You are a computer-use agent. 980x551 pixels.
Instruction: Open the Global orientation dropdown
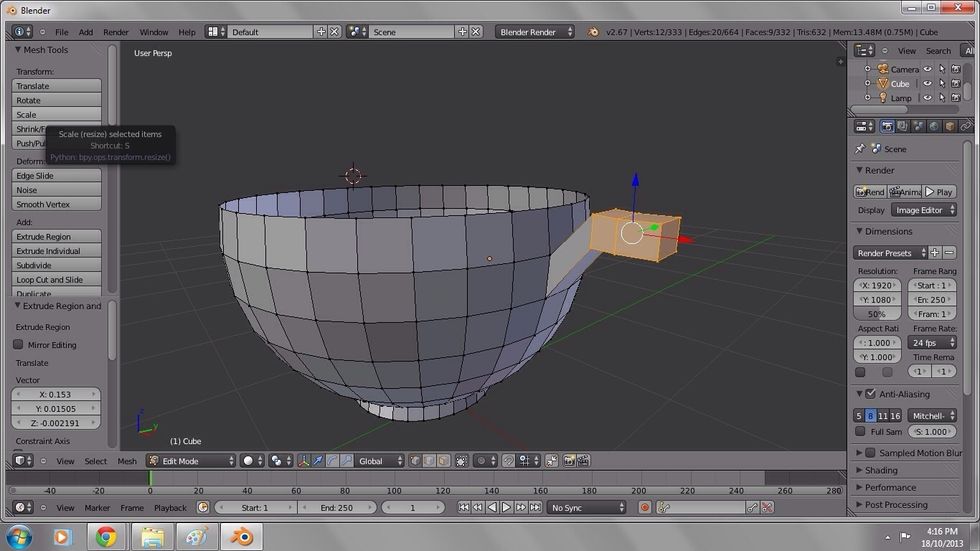click(379, 461)
